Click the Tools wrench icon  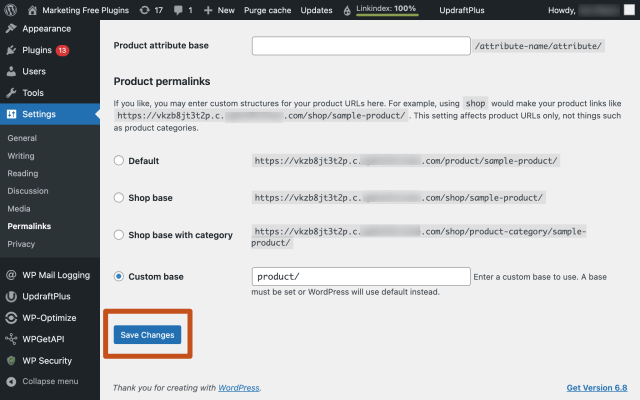pyautogui.click(x=11, y=93)
